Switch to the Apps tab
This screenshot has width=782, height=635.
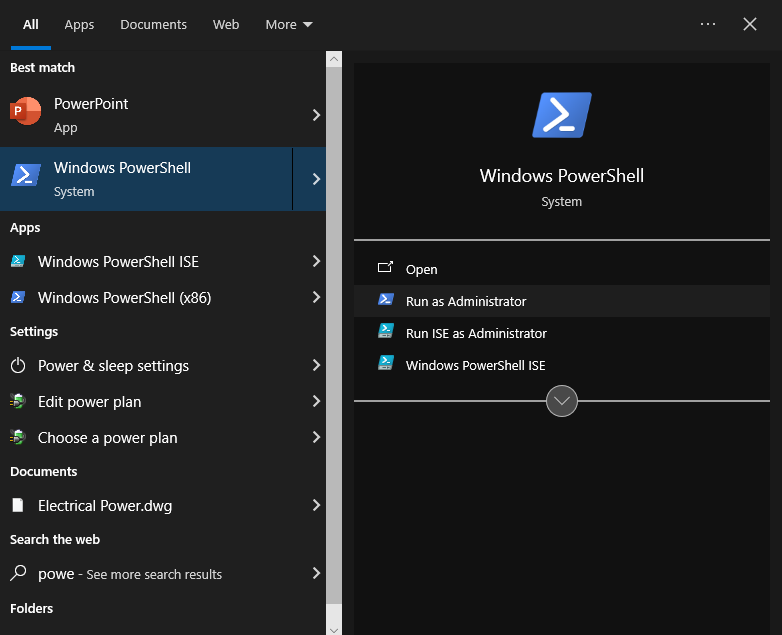tap(79, 24)
